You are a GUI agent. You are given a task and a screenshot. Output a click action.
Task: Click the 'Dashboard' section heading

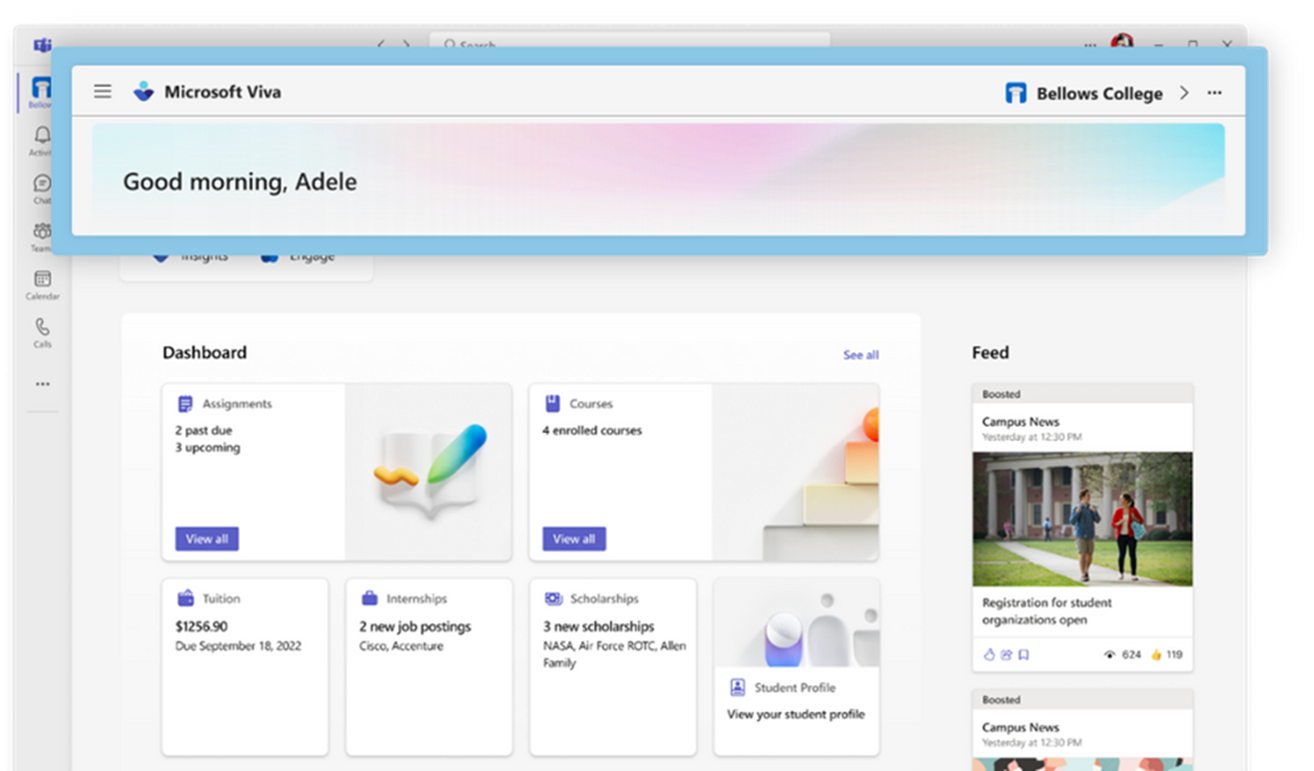tap(204, 353)
